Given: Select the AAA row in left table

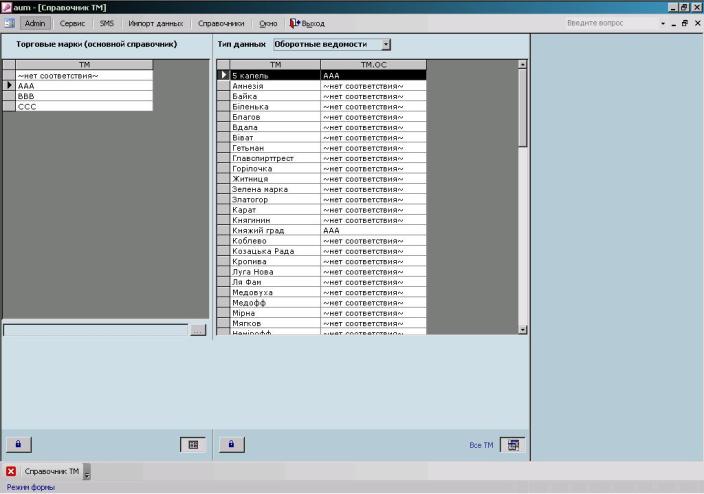Looking at the screenshot, I should point(84,85).
